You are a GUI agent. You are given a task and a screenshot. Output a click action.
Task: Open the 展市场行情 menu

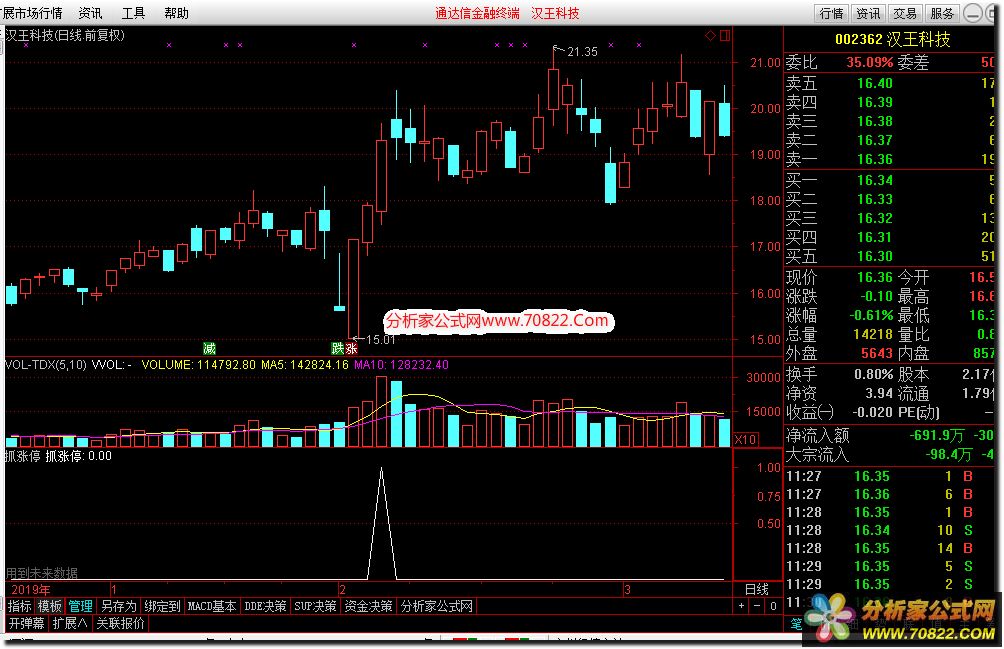[32, 13]
